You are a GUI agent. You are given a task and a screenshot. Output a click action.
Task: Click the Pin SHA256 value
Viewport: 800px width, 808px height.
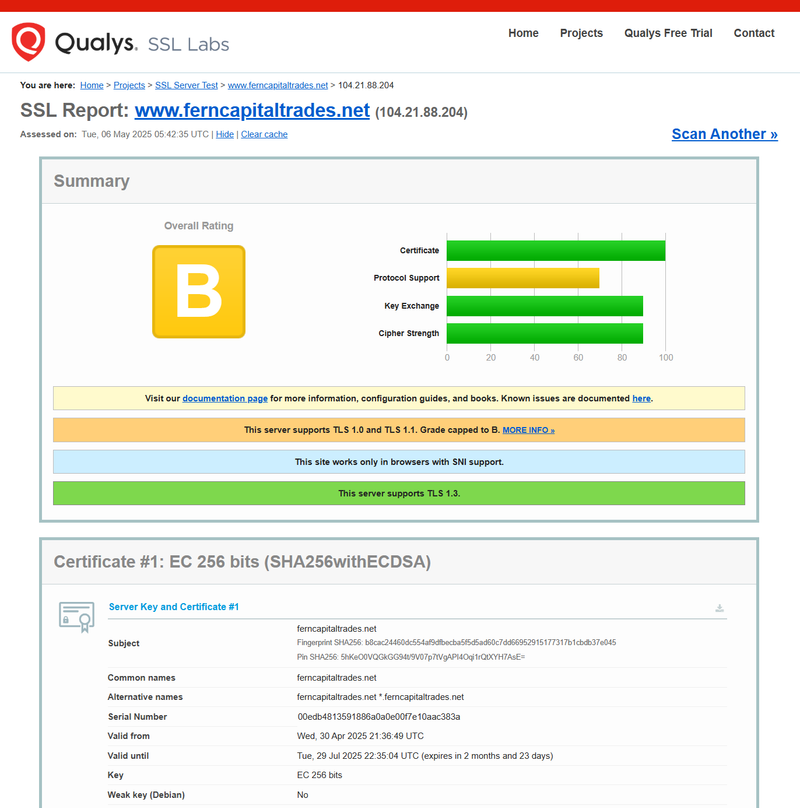coord(432,657)
